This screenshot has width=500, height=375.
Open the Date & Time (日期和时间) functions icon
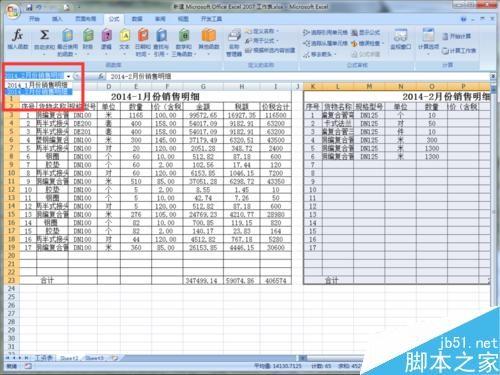[143, 35]
